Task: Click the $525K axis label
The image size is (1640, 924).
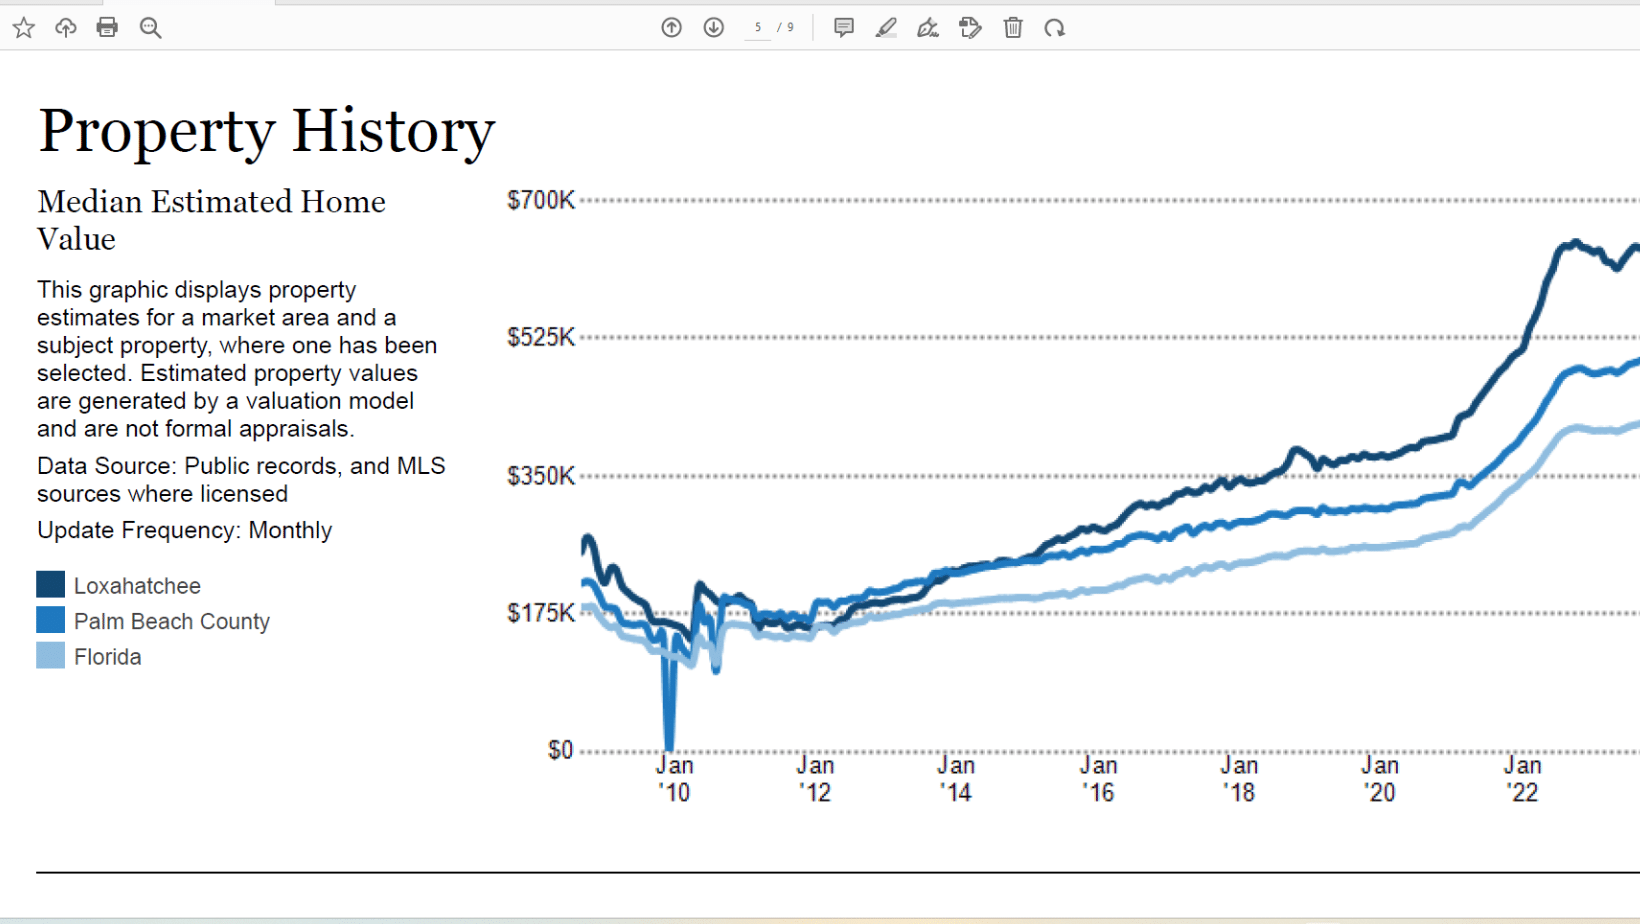Action: click(x=541, y=337)
